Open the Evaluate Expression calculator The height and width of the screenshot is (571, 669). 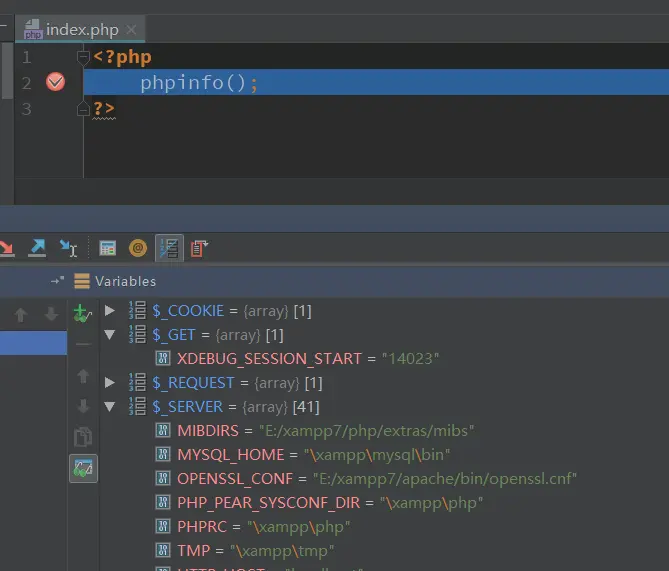[x=108, y=248]
